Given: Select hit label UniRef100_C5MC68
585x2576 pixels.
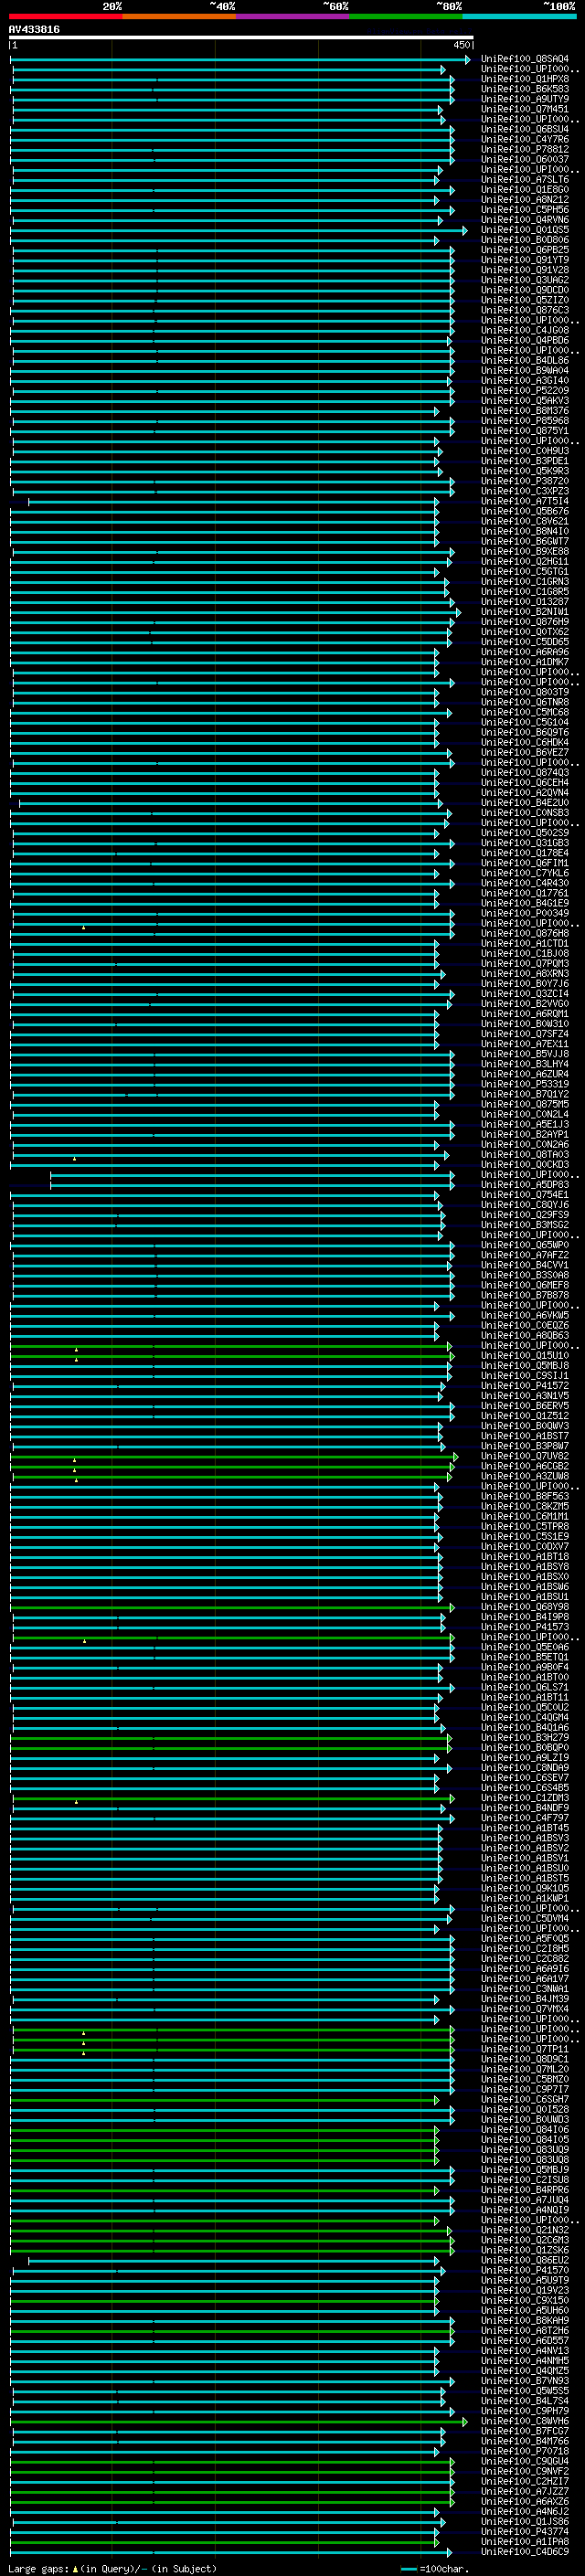Looking at the screenshot, I should [525, 712].
